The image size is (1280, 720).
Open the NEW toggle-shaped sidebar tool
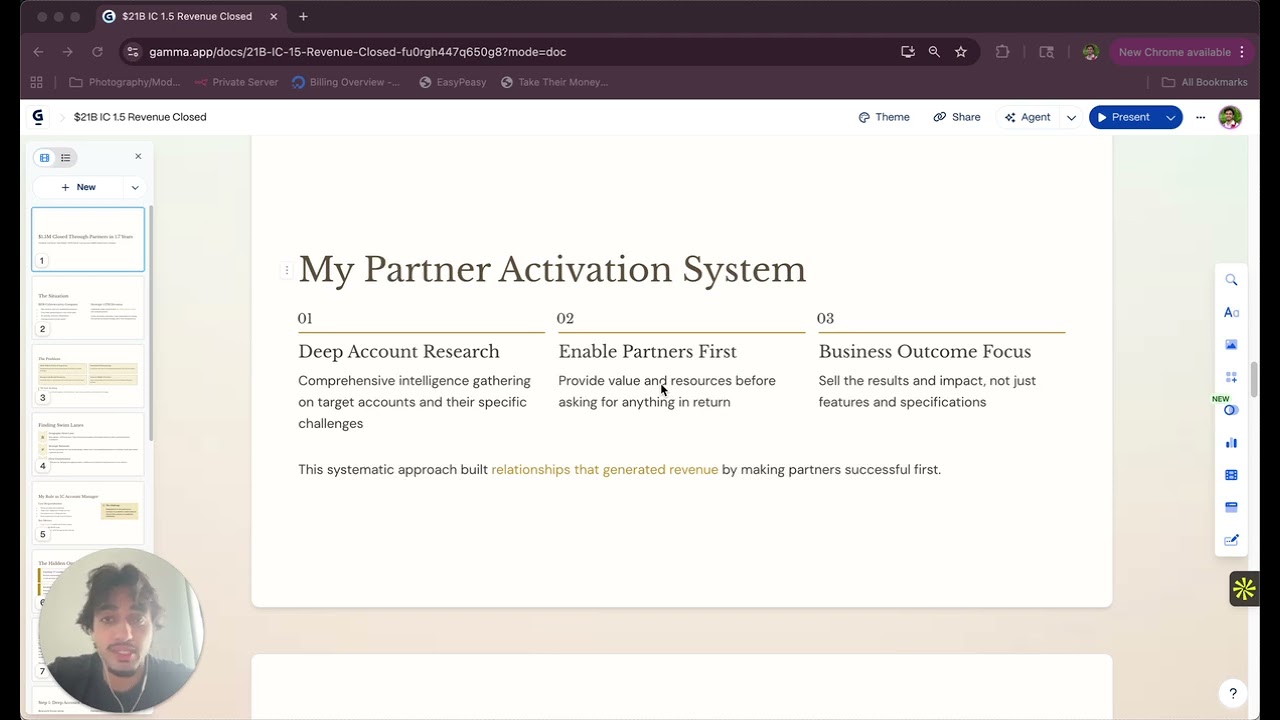[x=1231, y=410]
